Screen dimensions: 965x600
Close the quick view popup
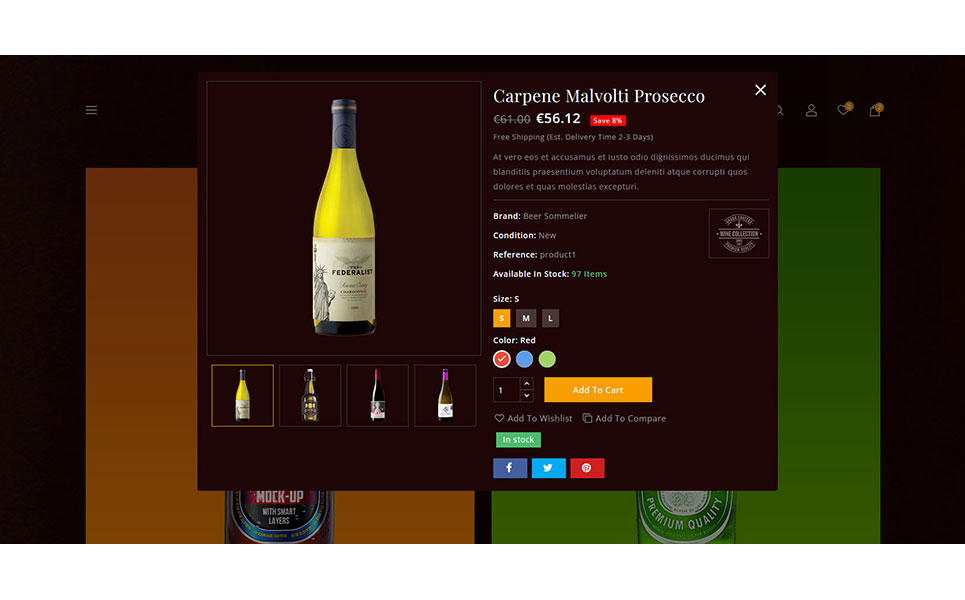(x=761, y=90)
